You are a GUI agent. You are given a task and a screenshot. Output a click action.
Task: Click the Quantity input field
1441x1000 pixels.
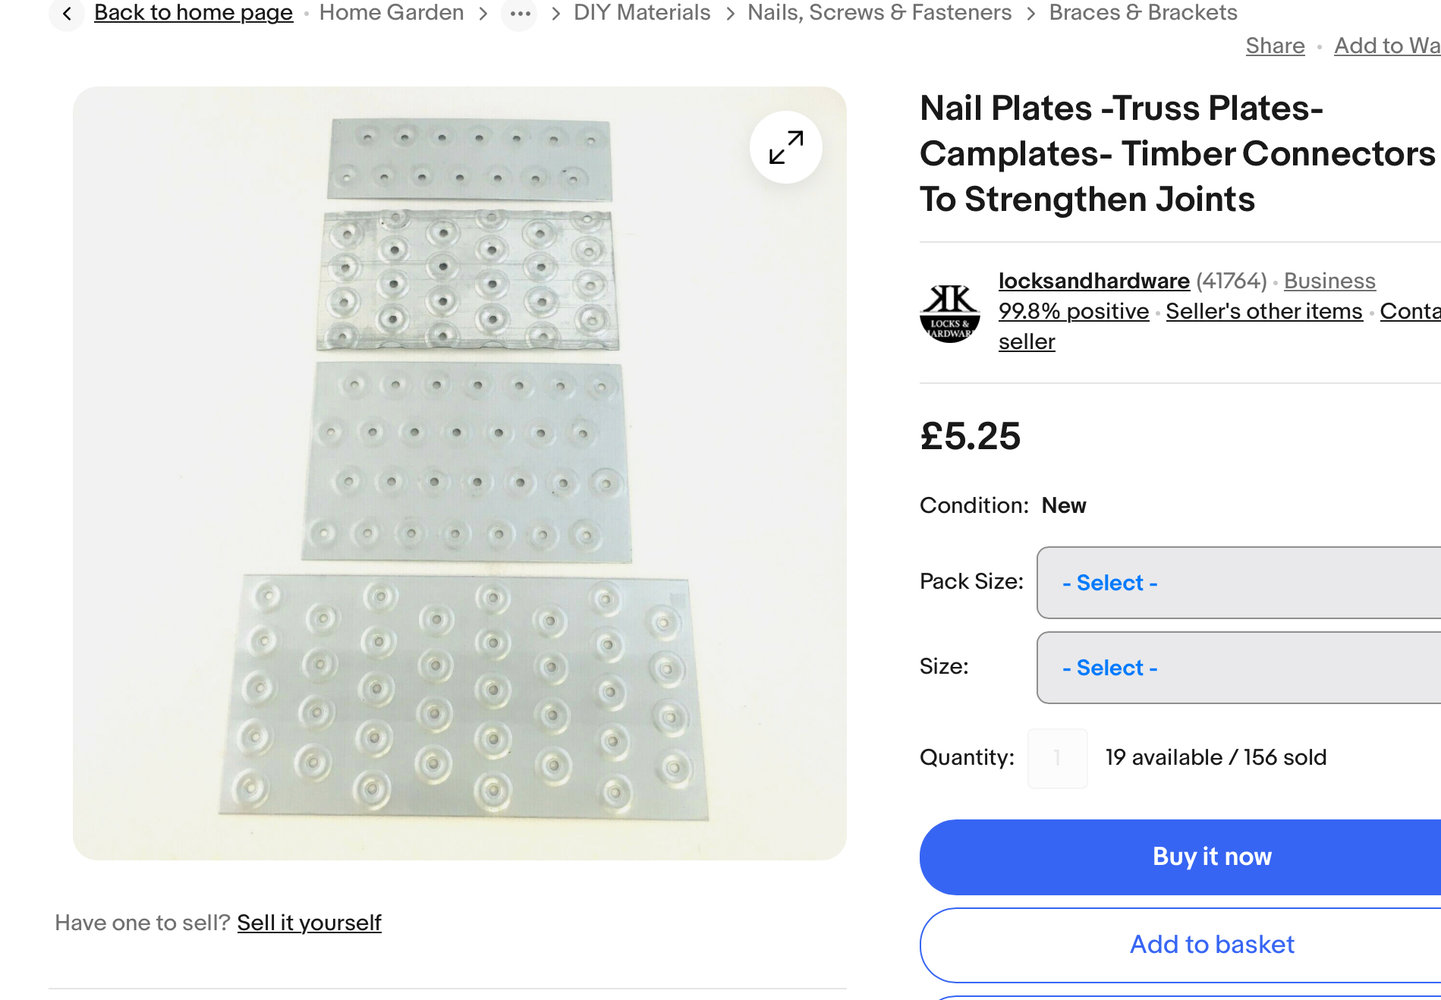1057,758
